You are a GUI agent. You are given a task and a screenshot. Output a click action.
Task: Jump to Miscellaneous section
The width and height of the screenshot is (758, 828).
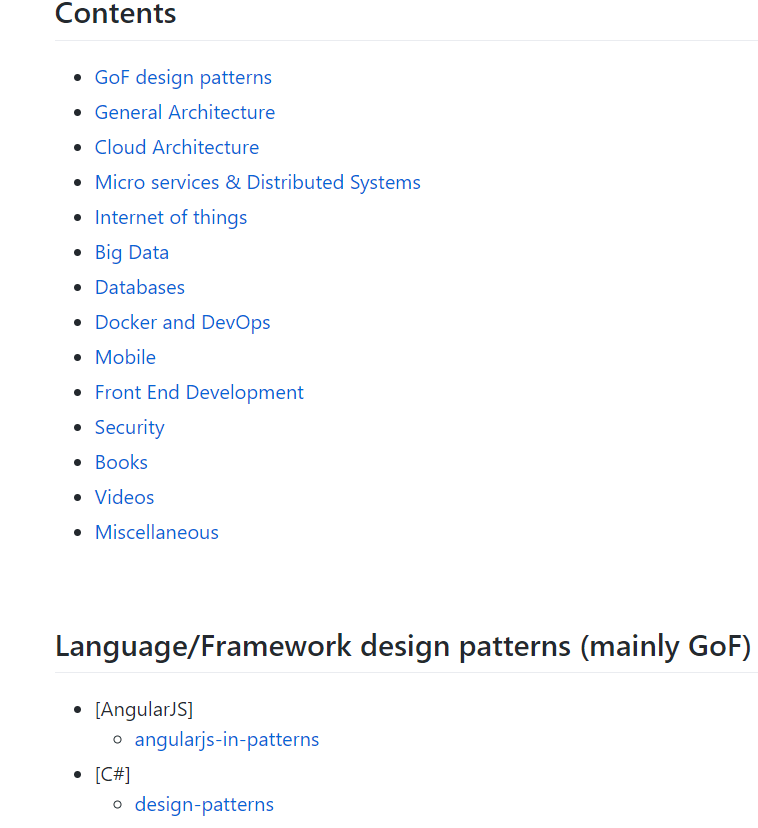point(157,532)
